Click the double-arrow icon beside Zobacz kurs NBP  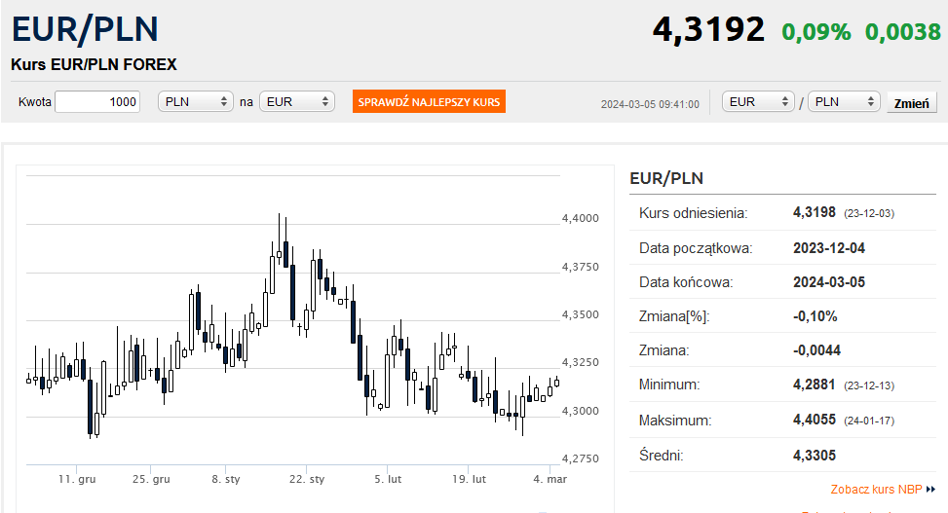point(930,490)
